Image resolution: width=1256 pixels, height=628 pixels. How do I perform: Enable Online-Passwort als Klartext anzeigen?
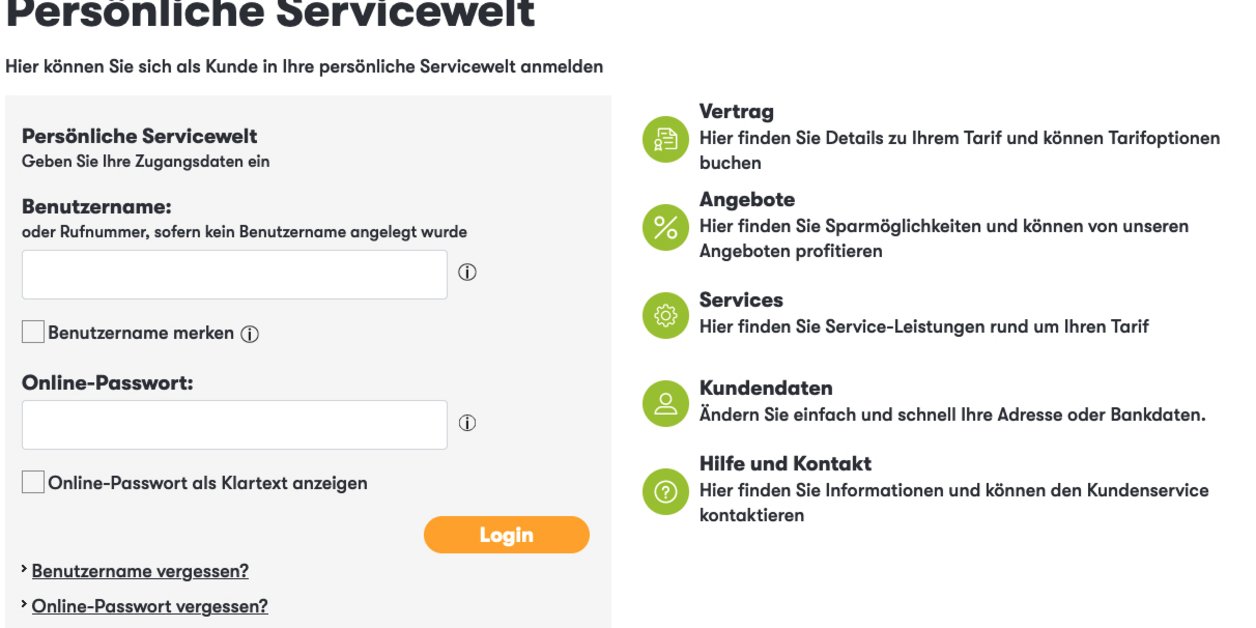tap(31, 482)
